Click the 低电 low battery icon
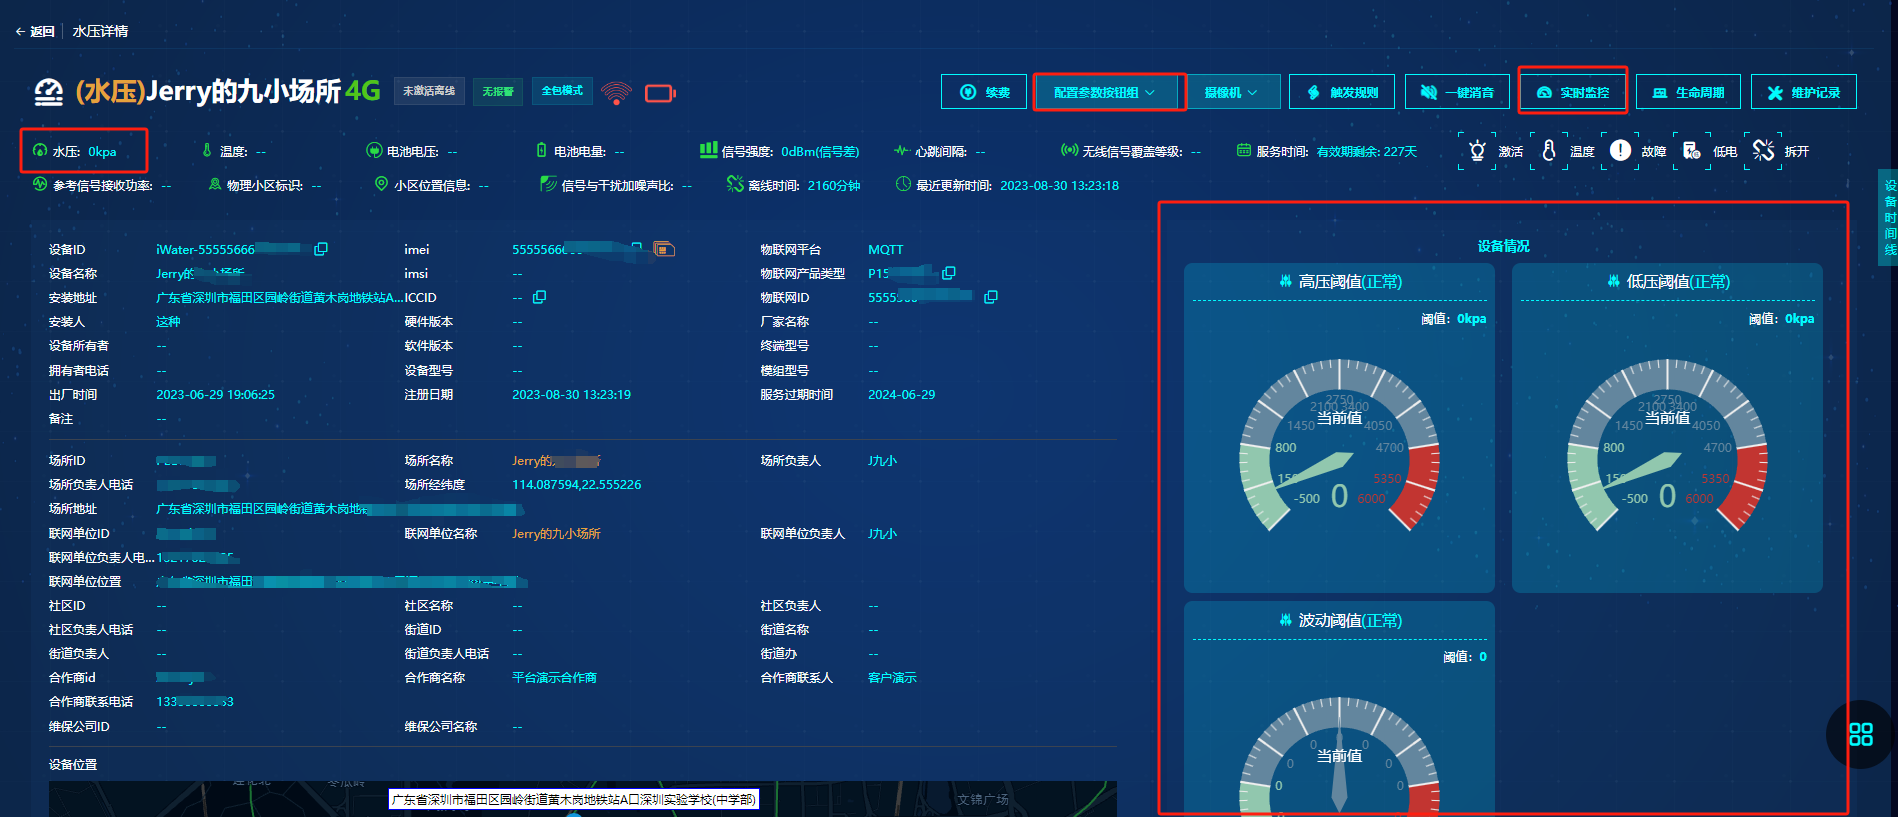 (1691, 151)
